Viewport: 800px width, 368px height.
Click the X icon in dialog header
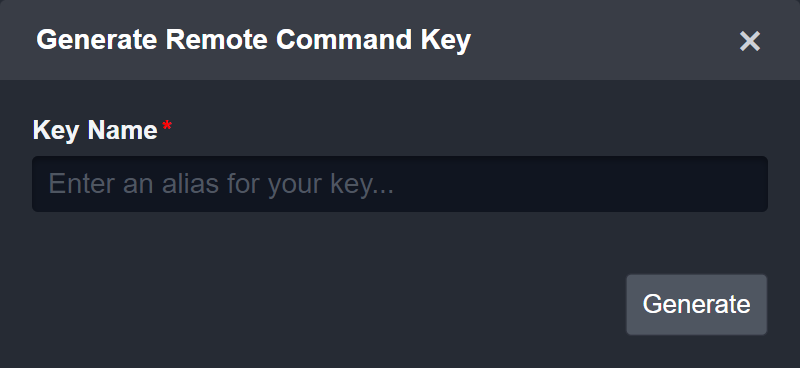pyautogui.click(x=750, y=41)
